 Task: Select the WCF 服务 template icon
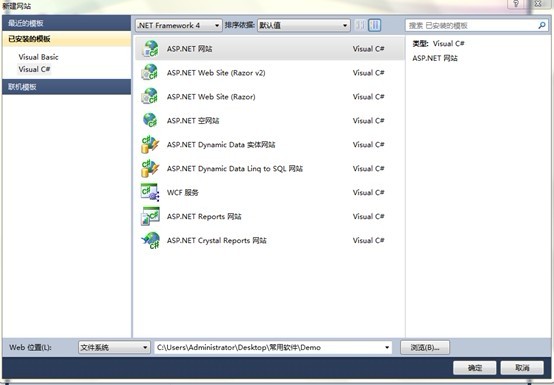click(x=150, y=192)
